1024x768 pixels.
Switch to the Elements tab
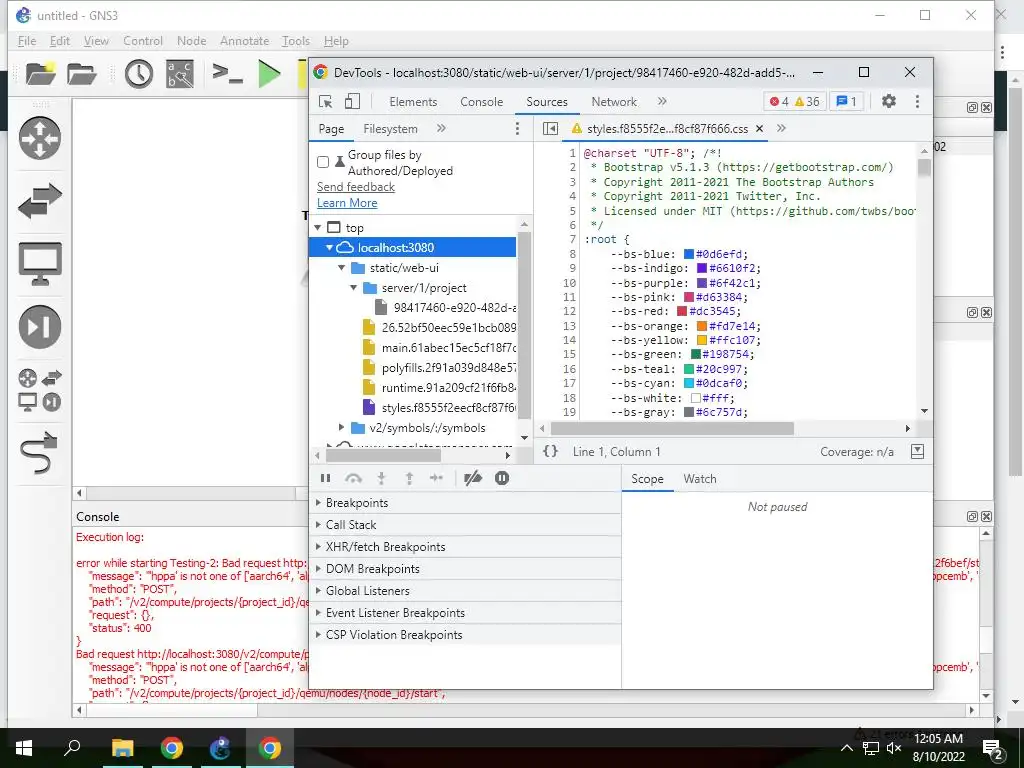413,102
